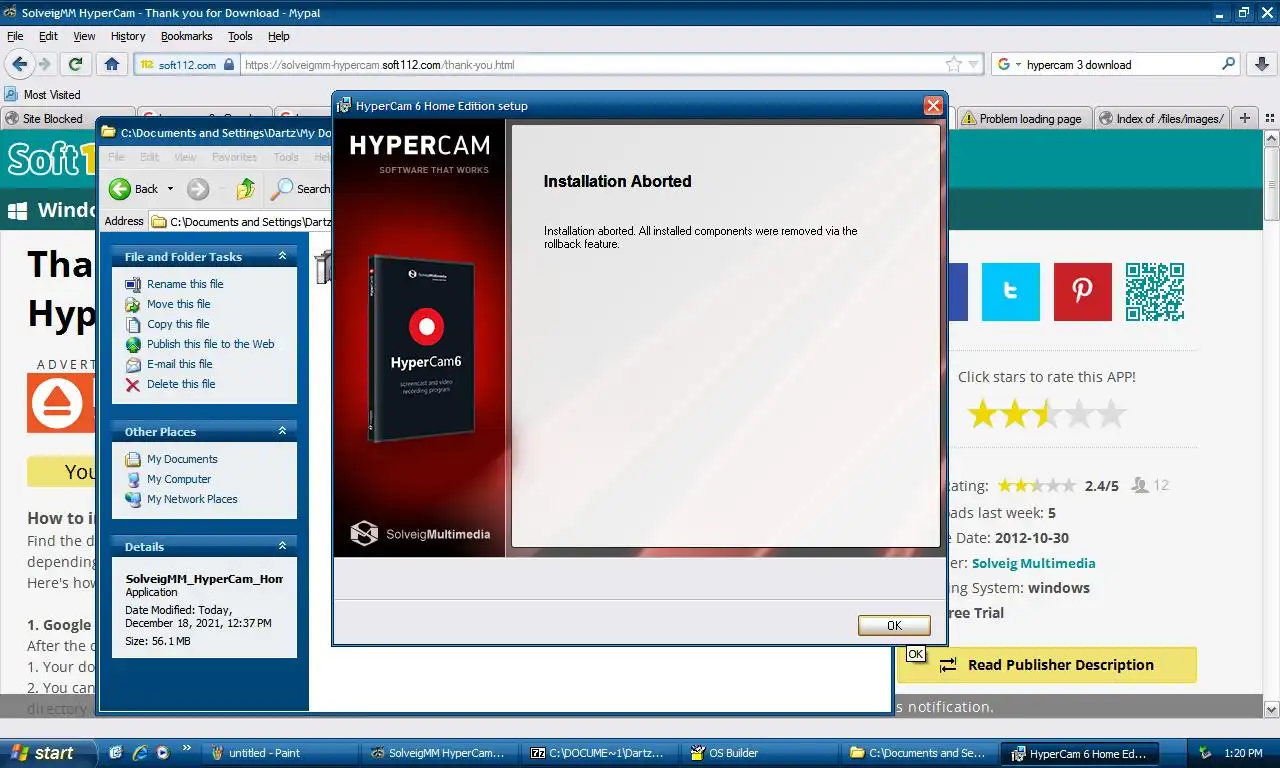
Task: Open a new browser tab
Action: [1244, 118]
